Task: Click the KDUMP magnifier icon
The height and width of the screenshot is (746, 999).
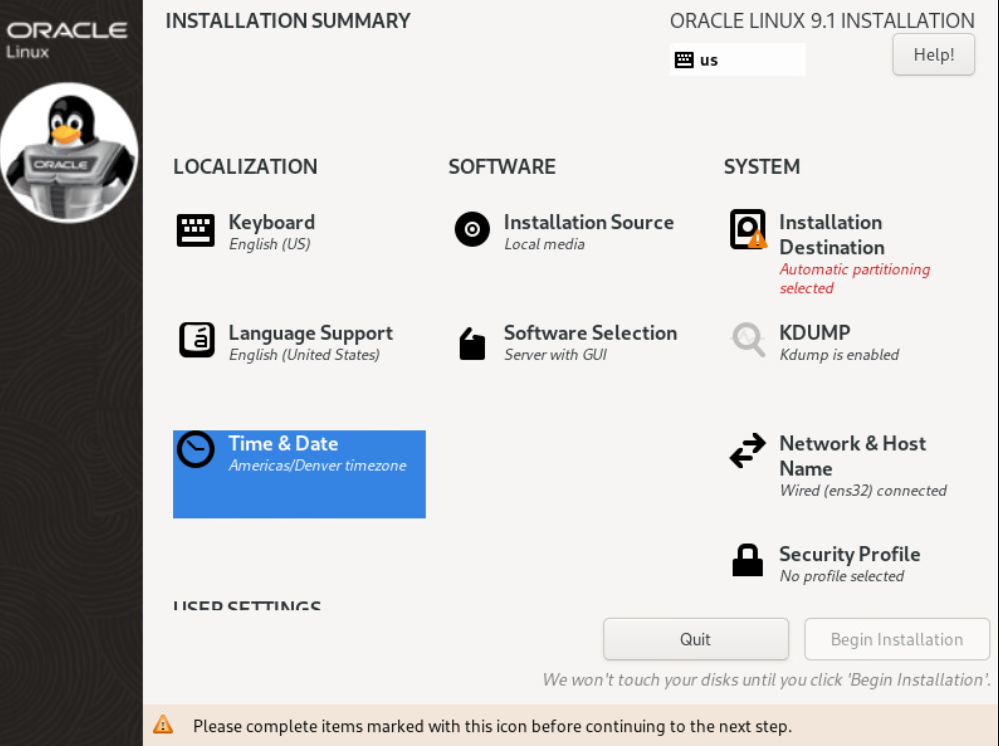Action: [748, 340]
